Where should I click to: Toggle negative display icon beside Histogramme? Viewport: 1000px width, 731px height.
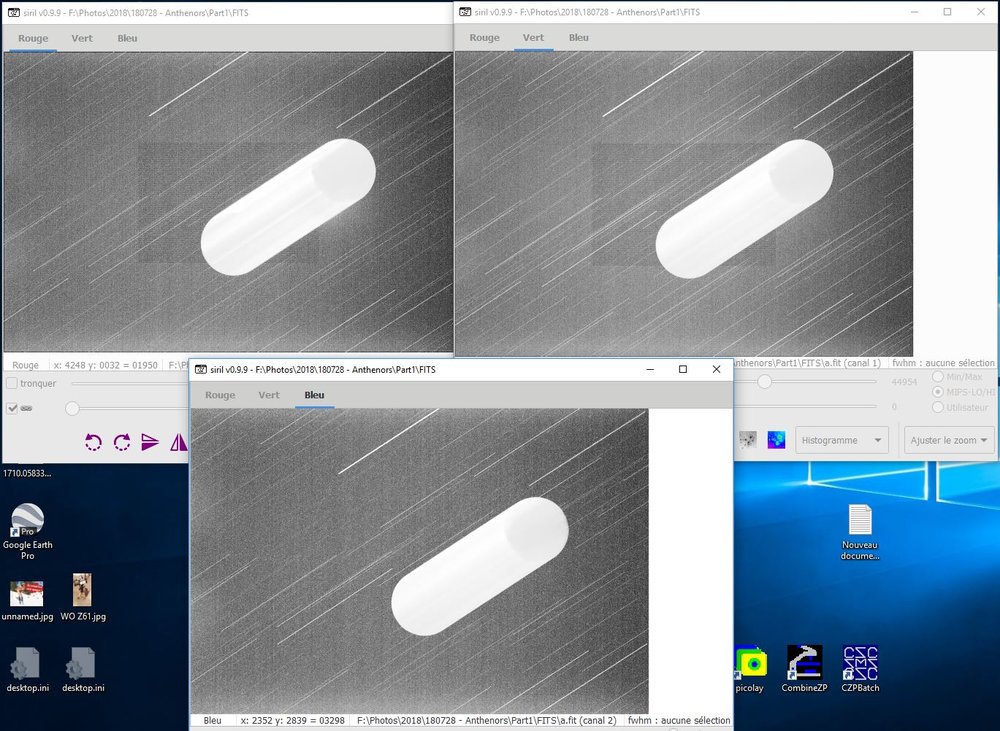click(747, 440)
